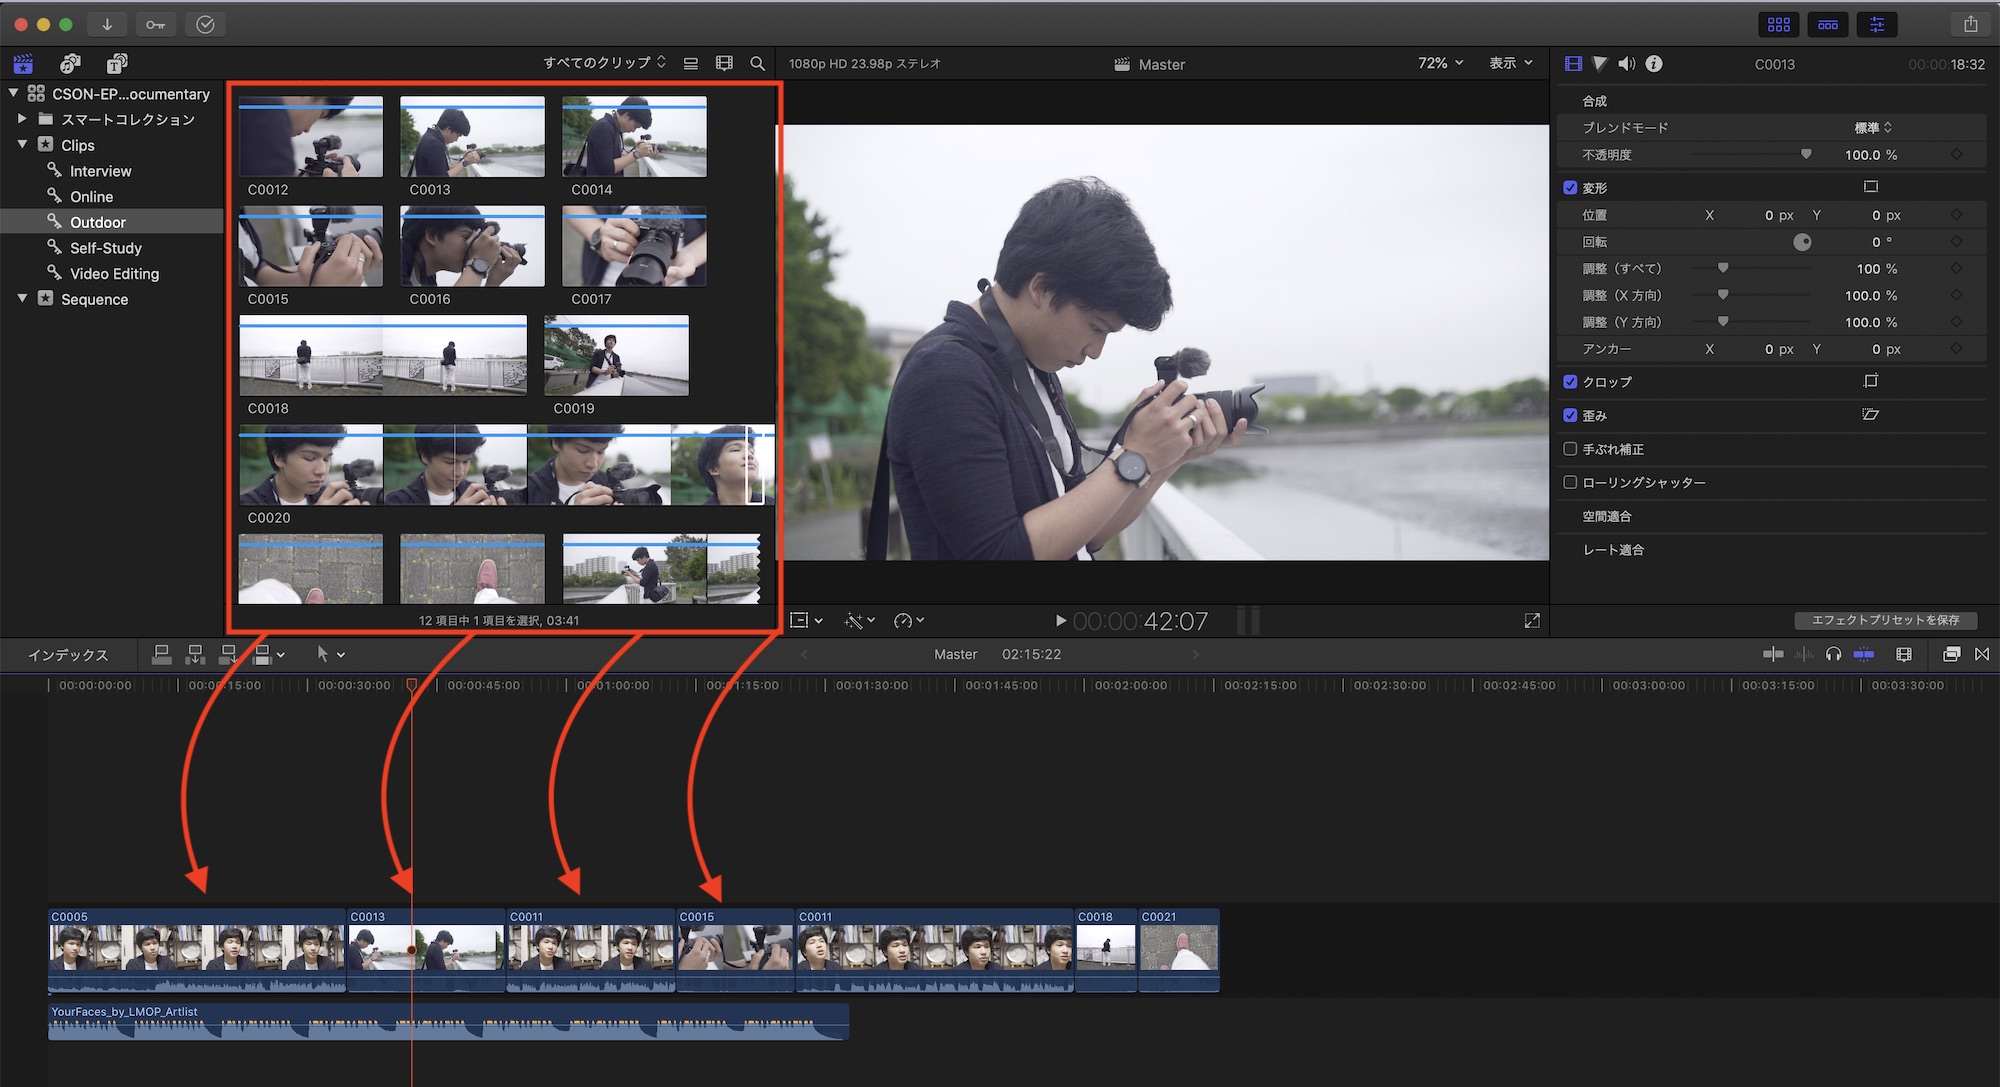Open the photos and audio sidebar

pos(70,63)
